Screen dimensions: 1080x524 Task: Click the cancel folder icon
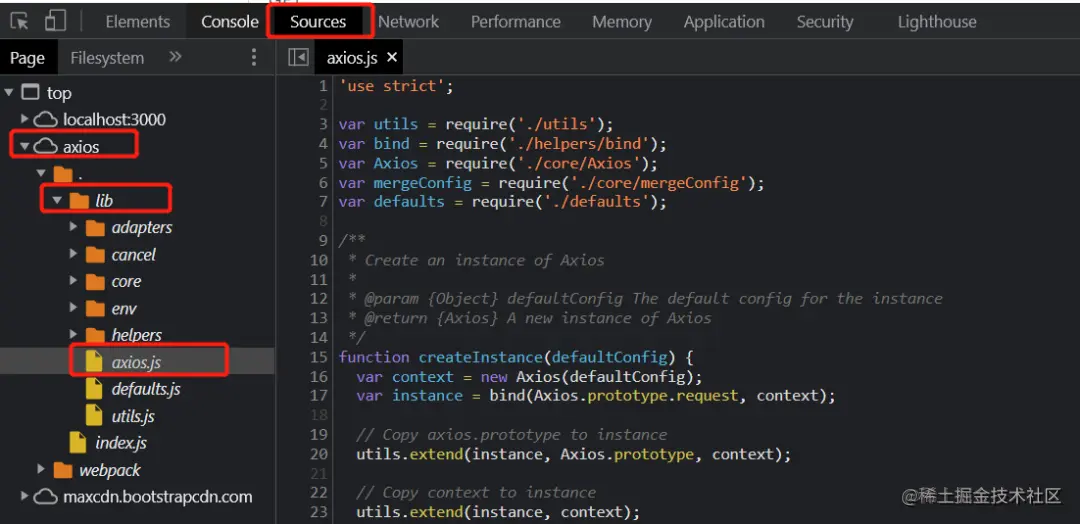(95, 255)
